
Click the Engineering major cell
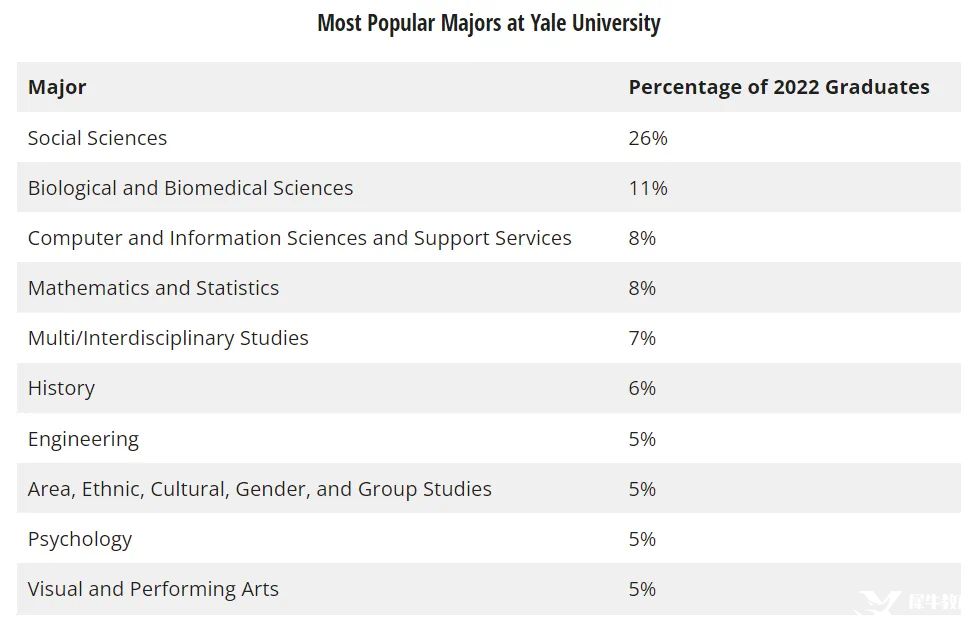pyautogui.click(x=83, y=439)
